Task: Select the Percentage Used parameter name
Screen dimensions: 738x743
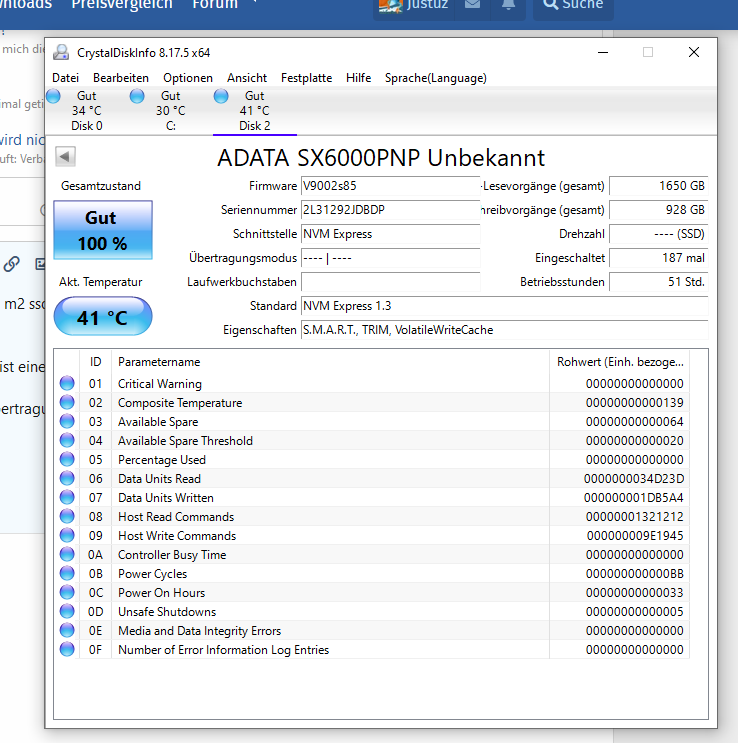Action: [162, 460]
